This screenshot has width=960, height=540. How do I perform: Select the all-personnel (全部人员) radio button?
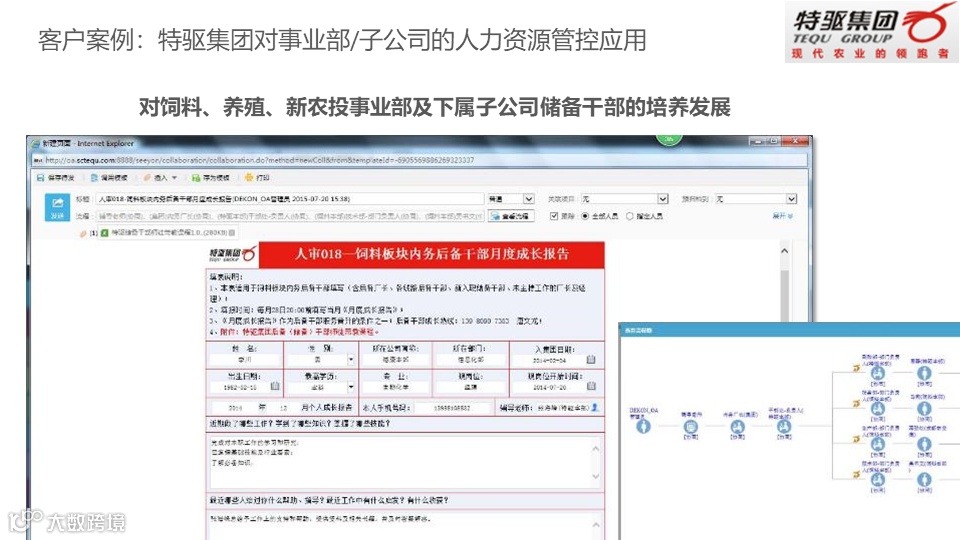(585, 216)
